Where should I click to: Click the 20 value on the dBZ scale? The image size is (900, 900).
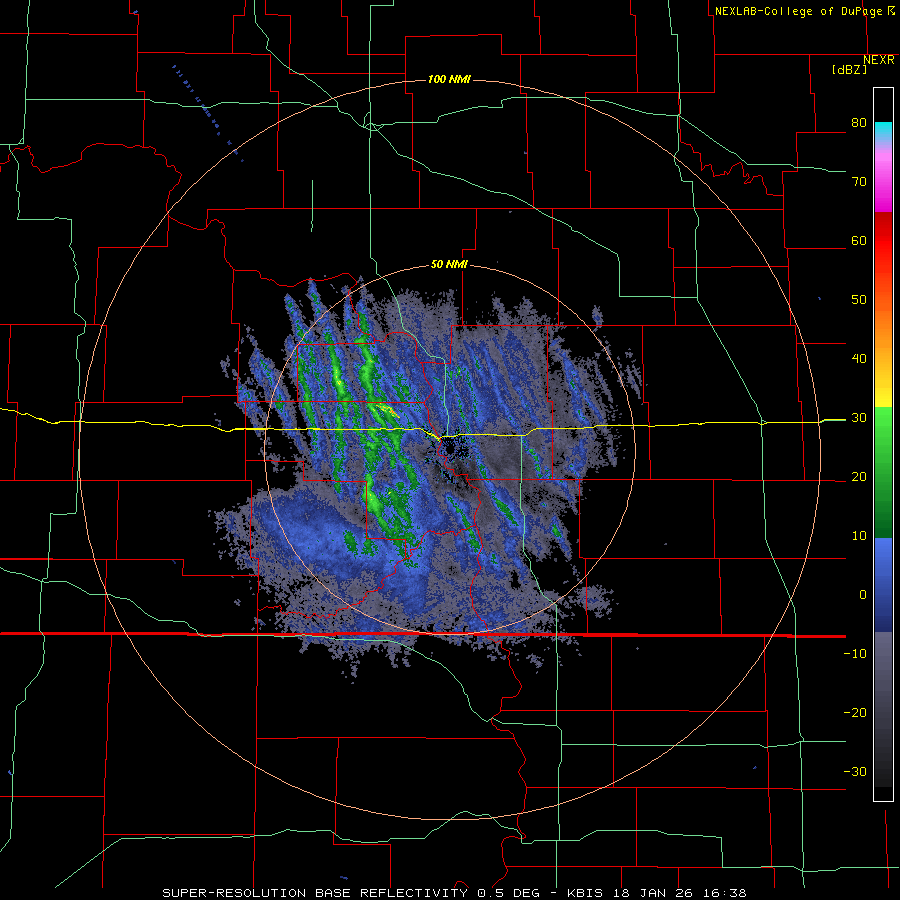859,477
